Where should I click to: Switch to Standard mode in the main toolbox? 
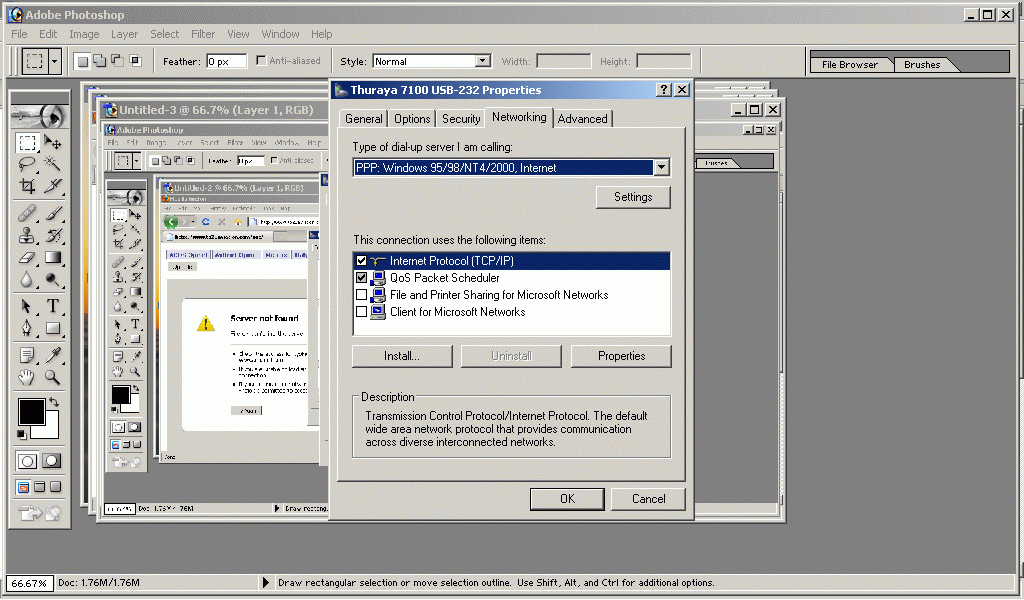[27, 461]
